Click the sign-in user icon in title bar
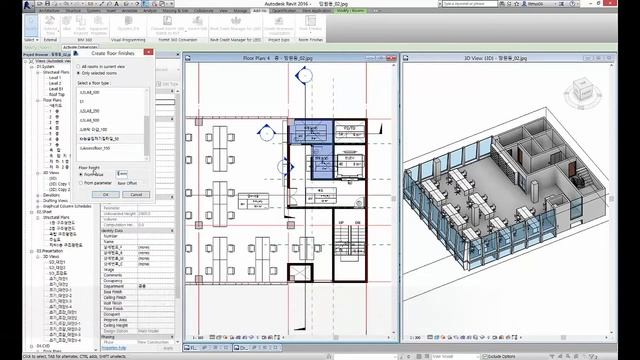This screenshot has height=360, width=640. click(x=524, y=4)
